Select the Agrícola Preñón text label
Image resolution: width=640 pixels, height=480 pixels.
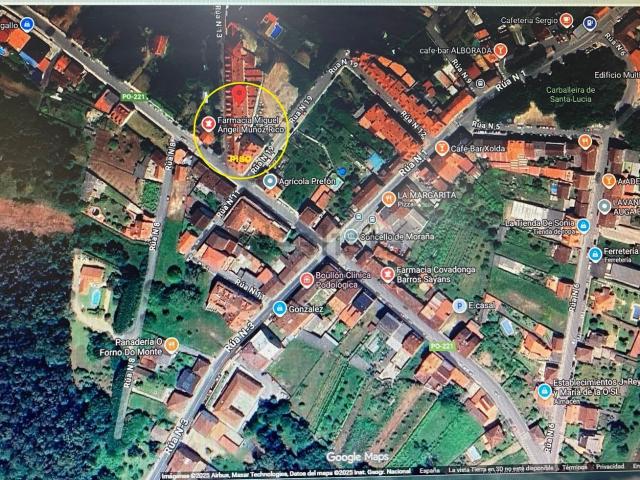point(307,181)
